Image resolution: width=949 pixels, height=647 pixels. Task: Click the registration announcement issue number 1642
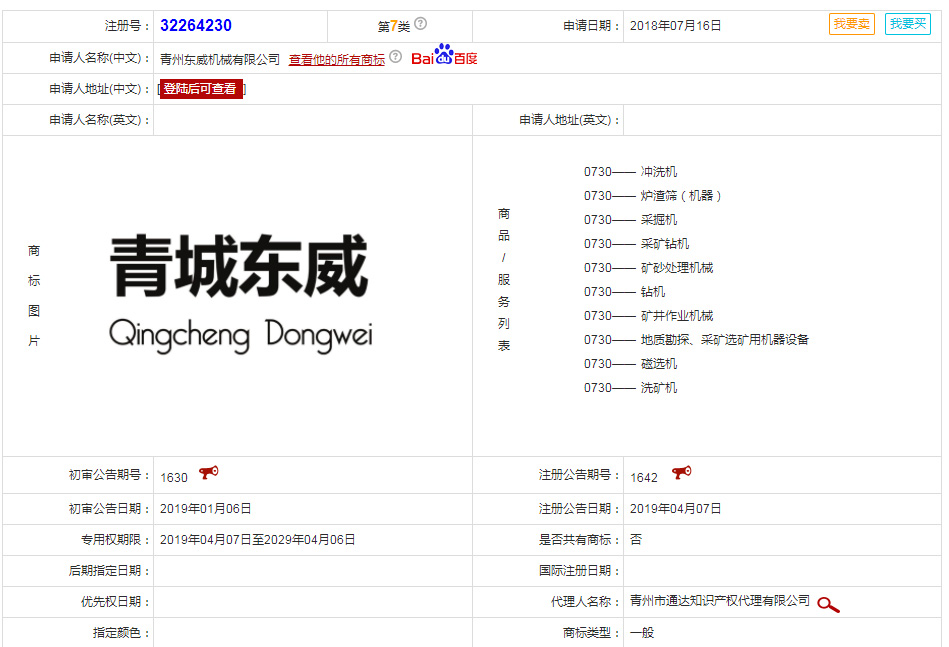[x=644, y=478]
